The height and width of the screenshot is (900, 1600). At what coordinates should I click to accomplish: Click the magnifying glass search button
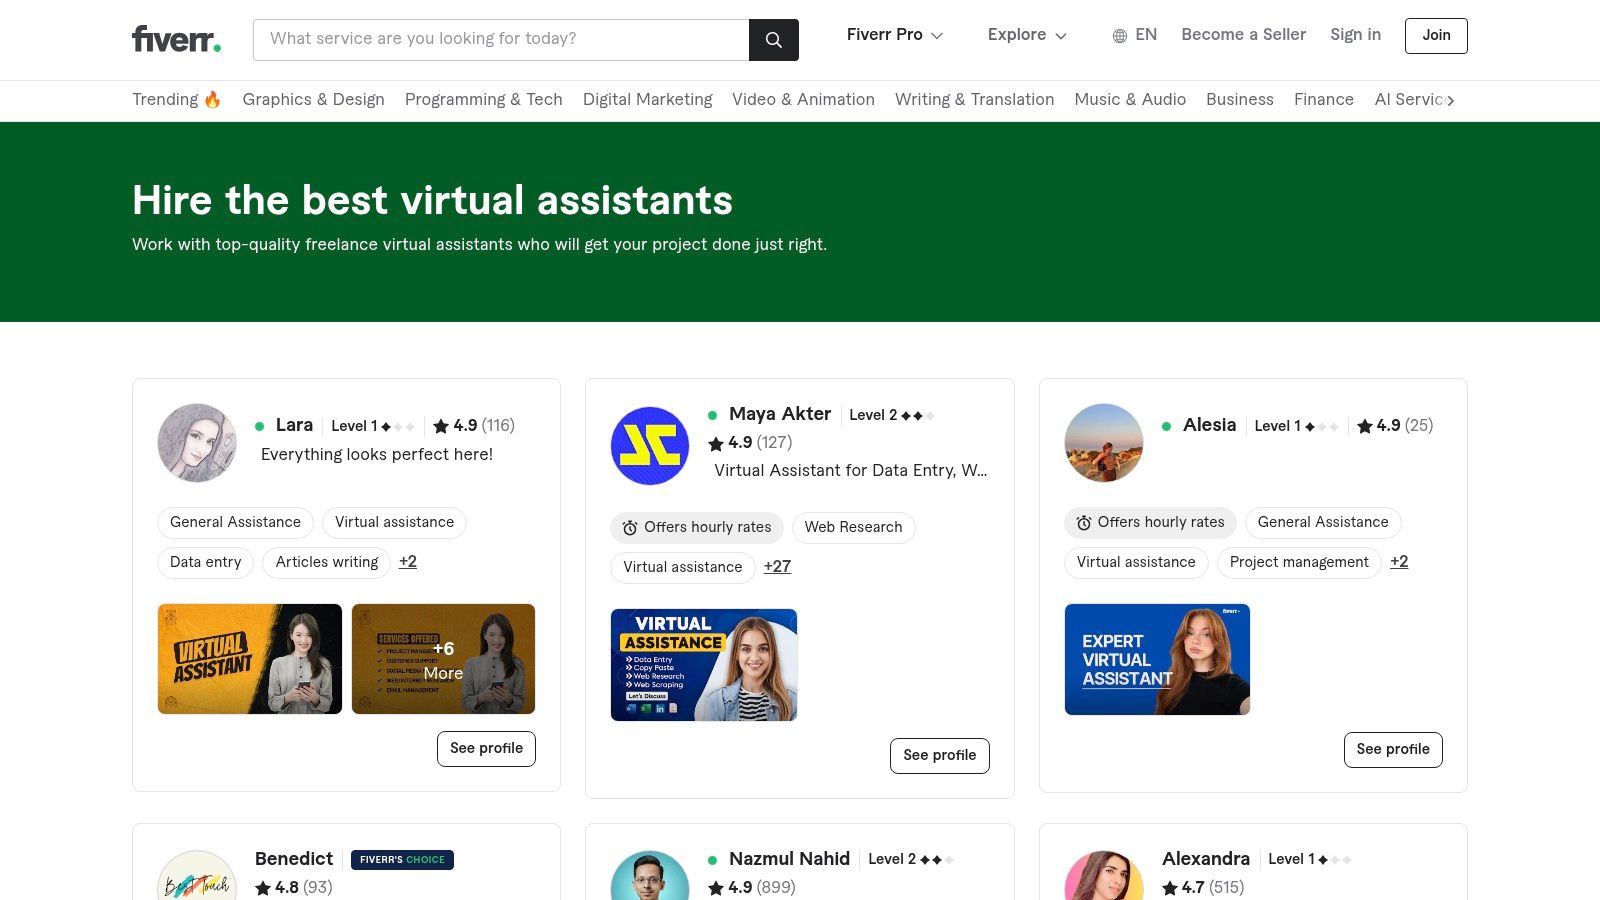pos(773,40)
